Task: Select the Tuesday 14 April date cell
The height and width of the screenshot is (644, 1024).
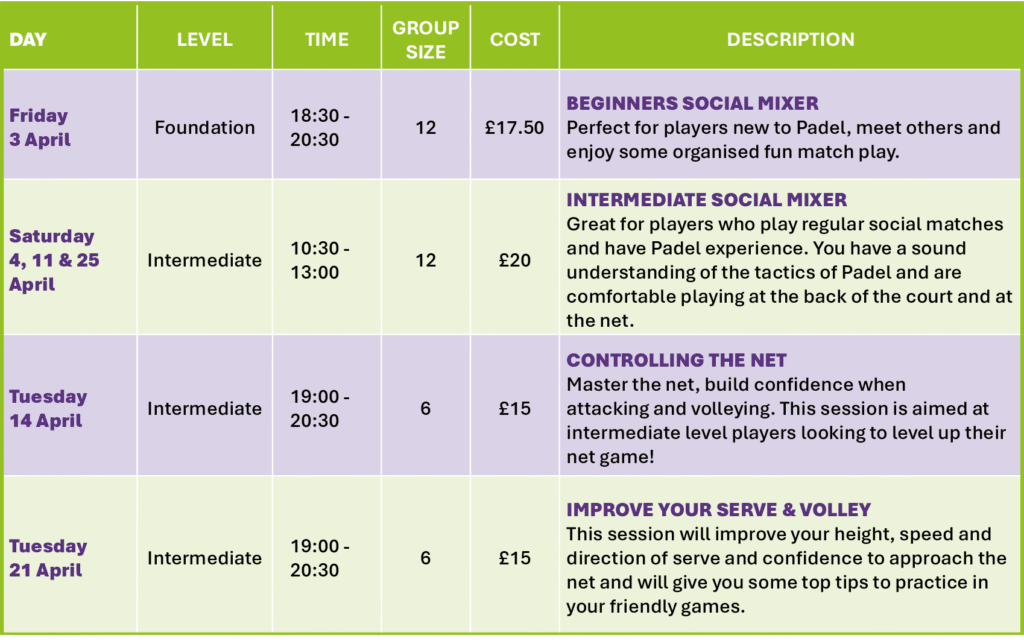Action: click(48, 408)
